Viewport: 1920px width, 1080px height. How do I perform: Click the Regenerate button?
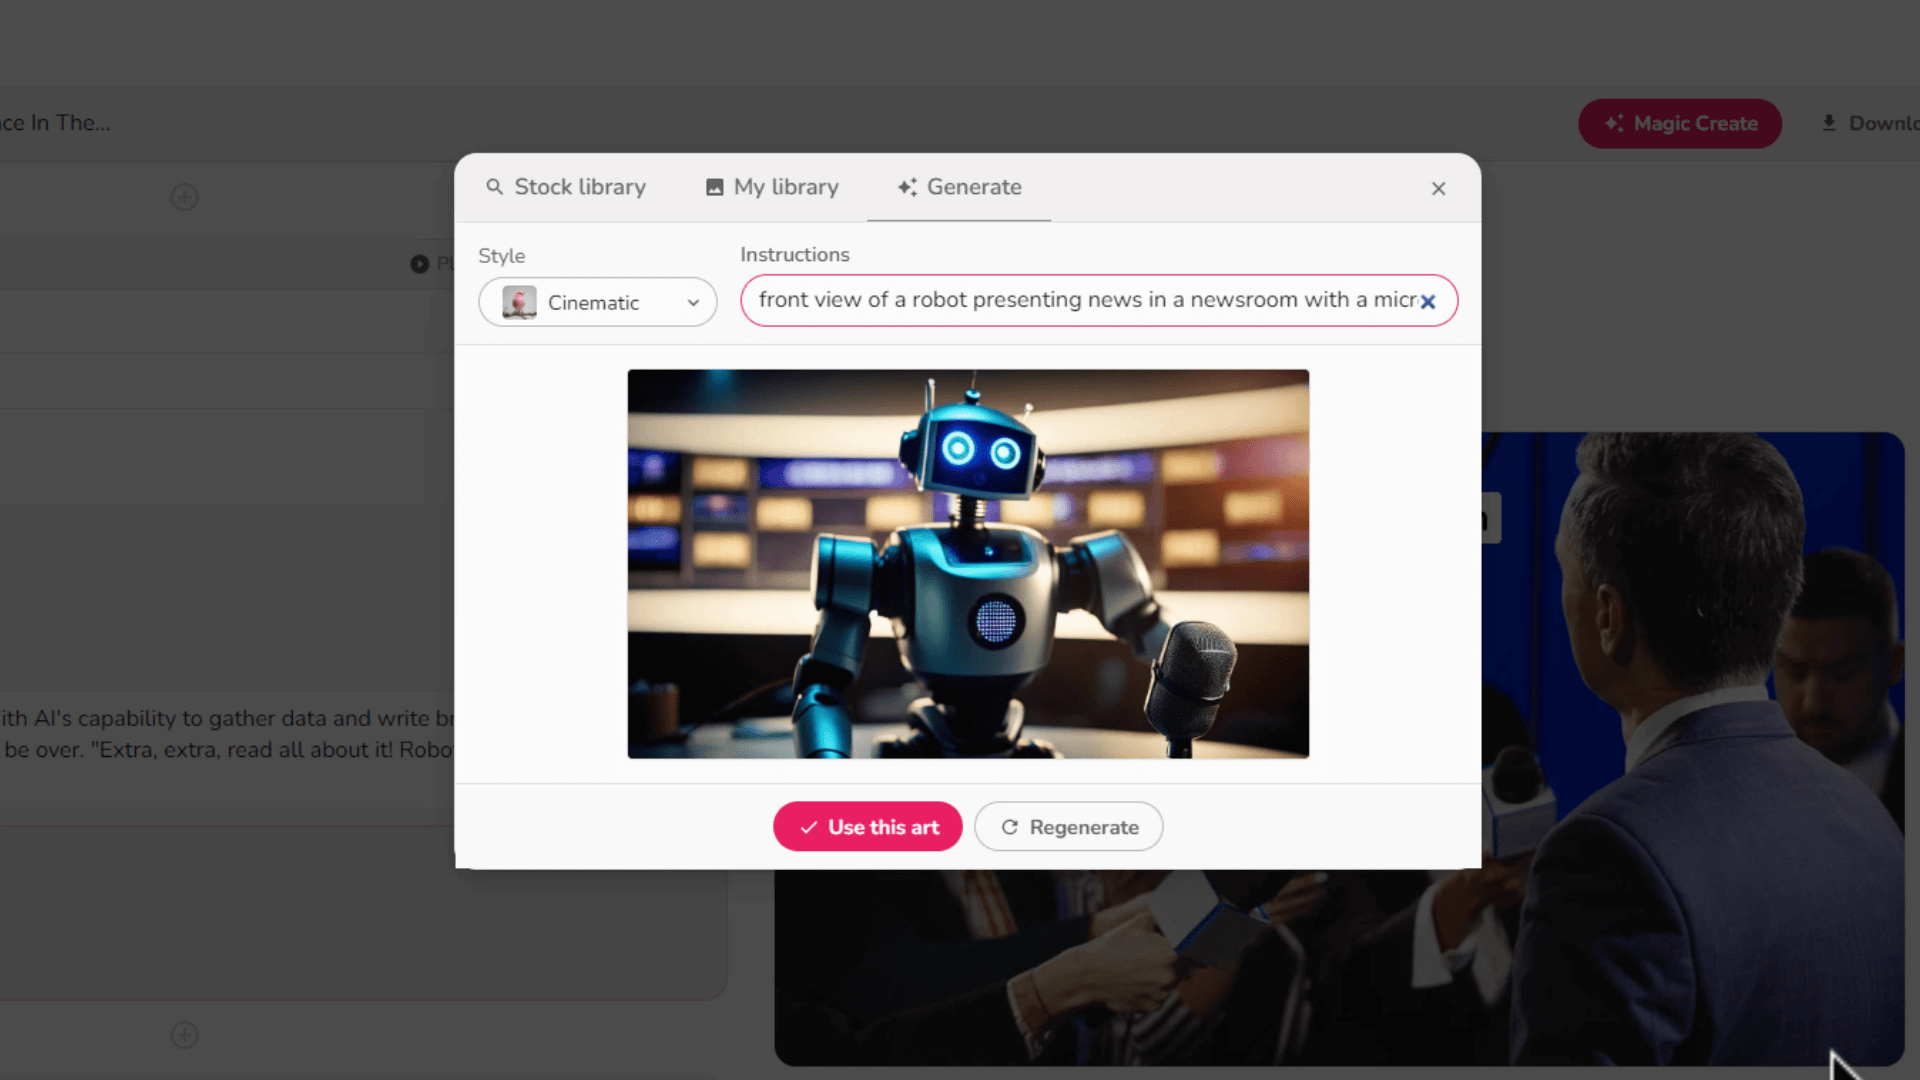click(1068, 827)
